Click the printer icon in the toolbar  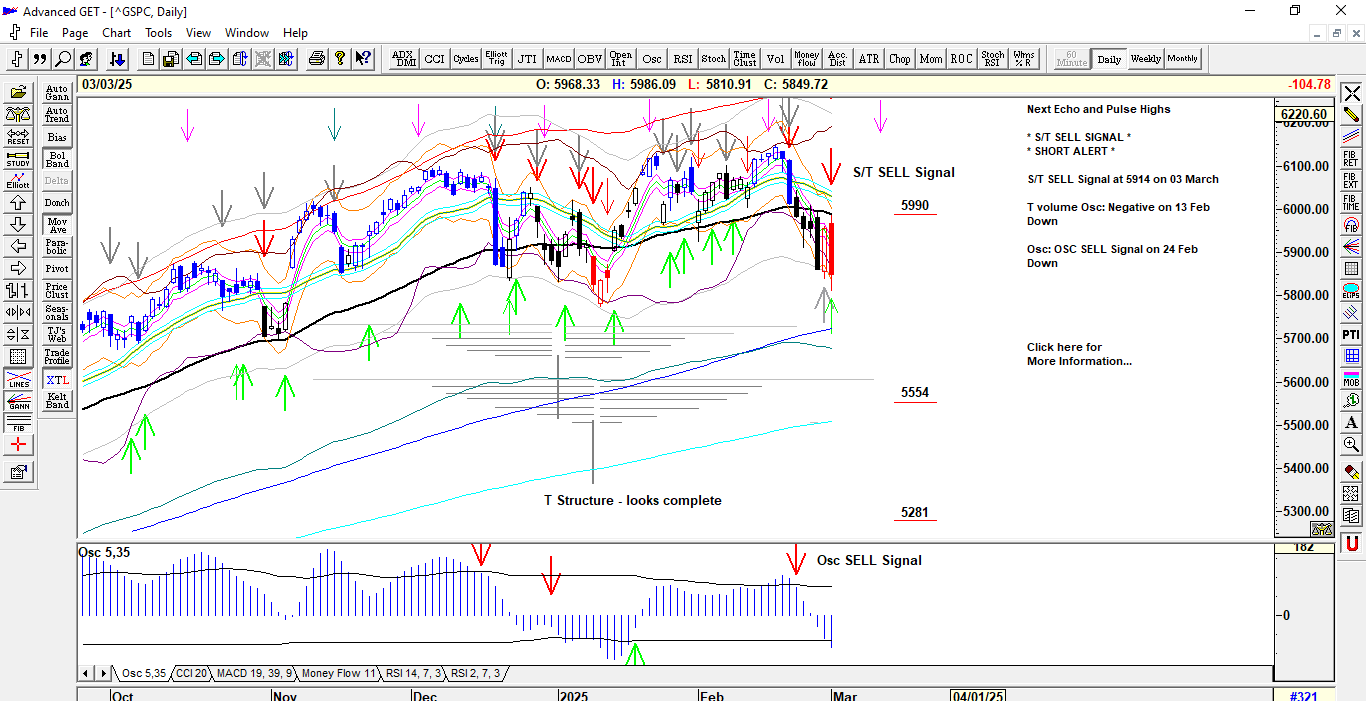(x=317, y=59)
